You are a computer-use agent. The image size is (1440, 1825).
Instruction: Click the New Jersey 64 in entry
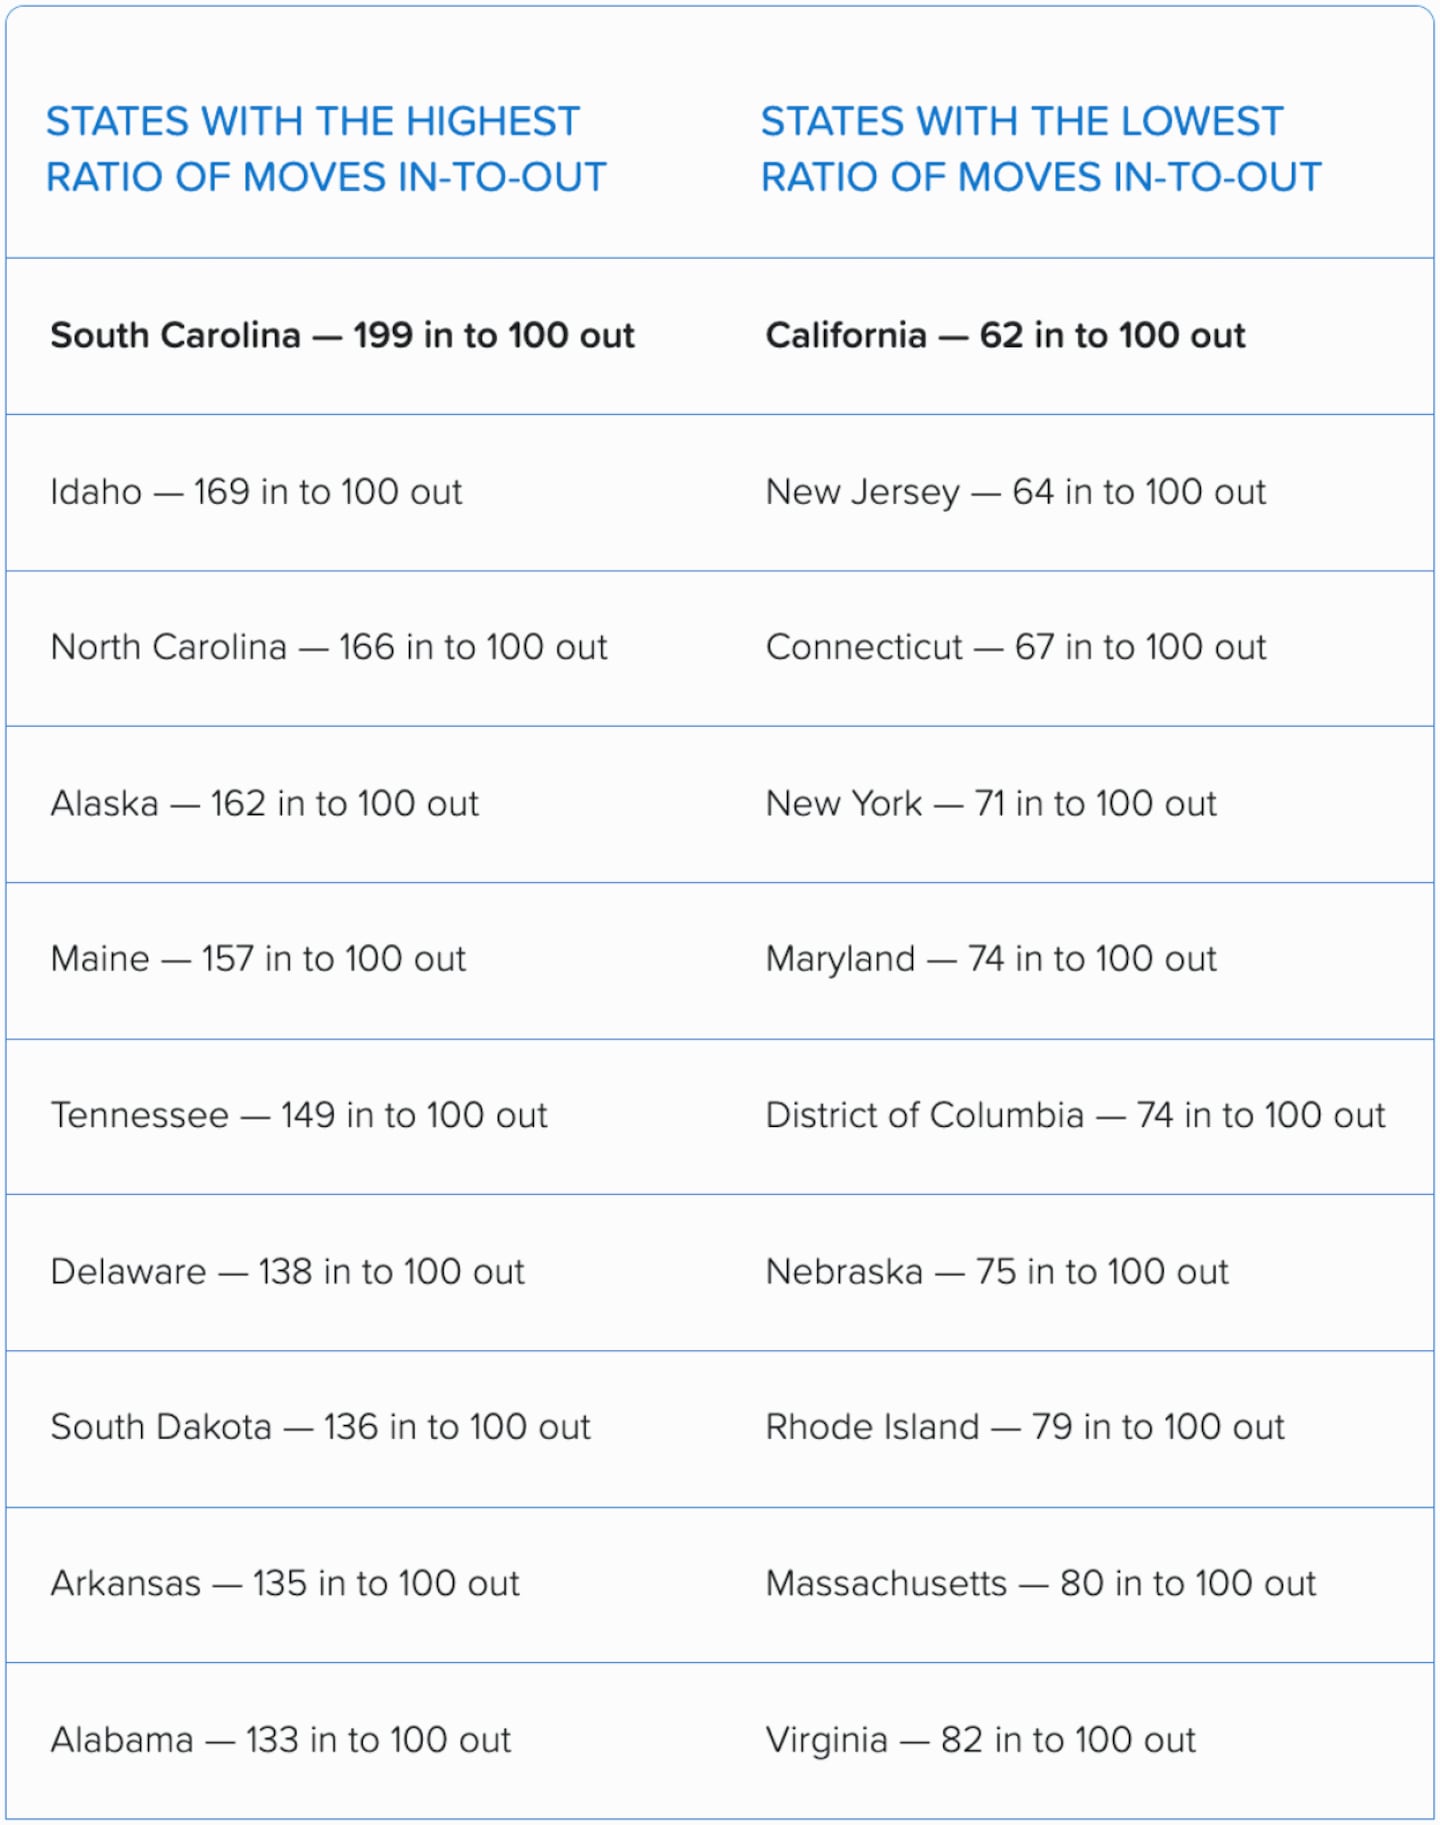tap(1015, 492)
